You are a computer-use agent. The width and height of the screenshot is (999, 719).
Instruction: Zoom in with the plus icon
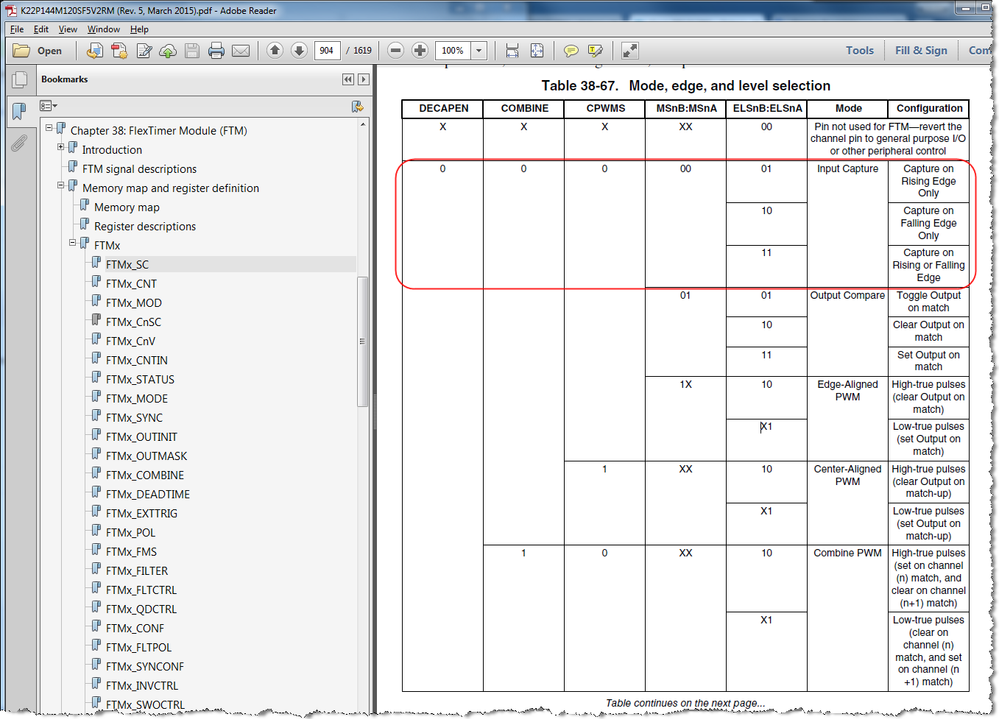[420, 50]
